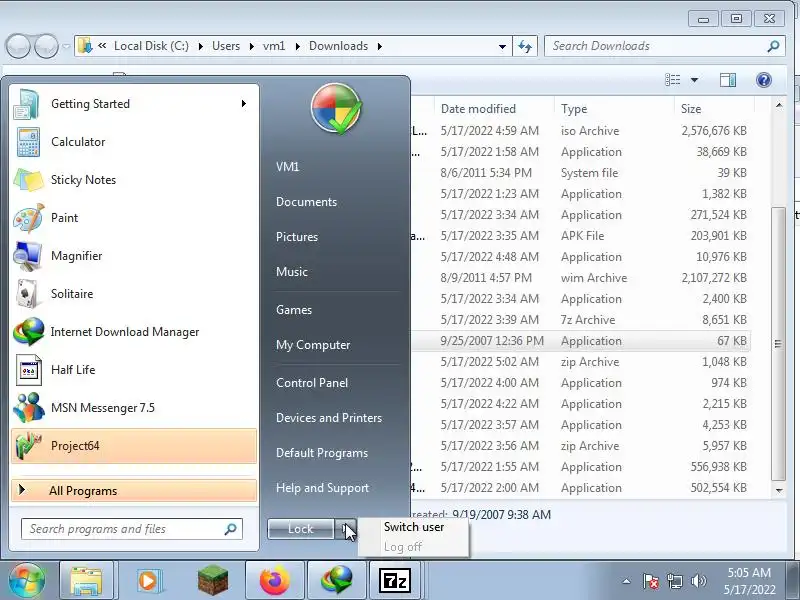The image size is (800, 600).
Task: Expand All Programs list
Action: click(x=134, y=491)
